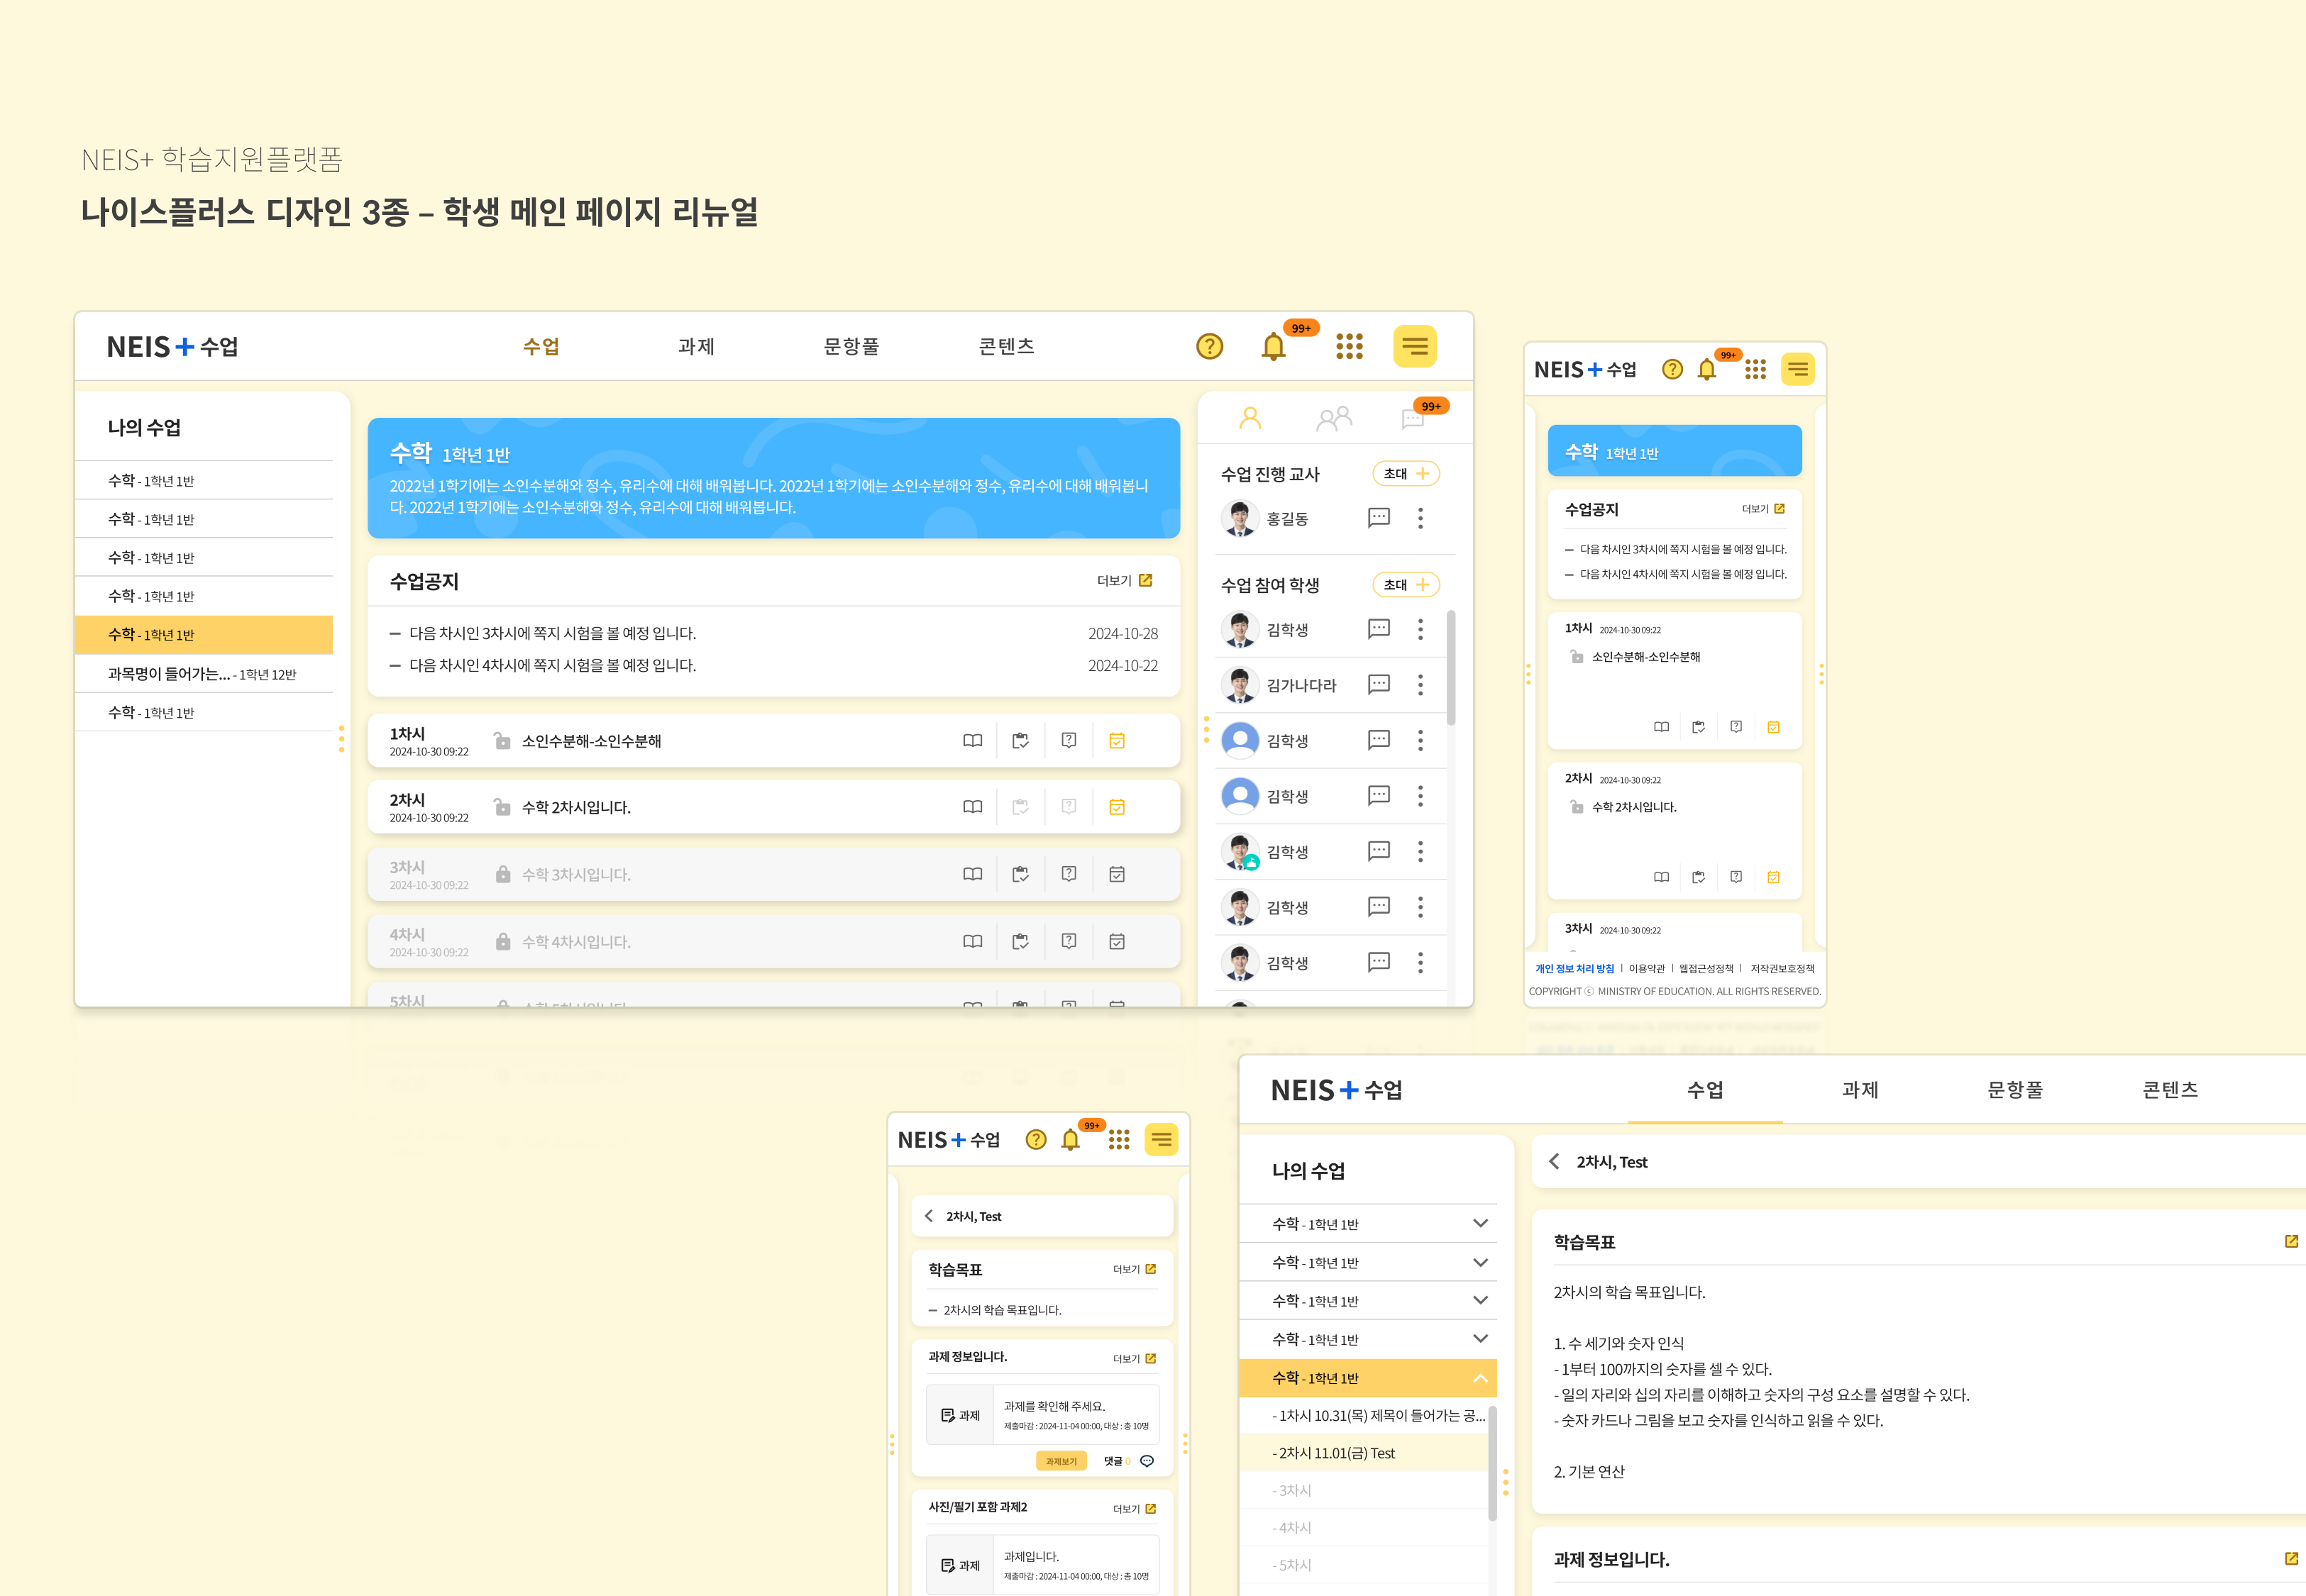Click the book icon in 1차시 row
Viewport: 2306px width, 1596px height.
click(x=972, y=741)
